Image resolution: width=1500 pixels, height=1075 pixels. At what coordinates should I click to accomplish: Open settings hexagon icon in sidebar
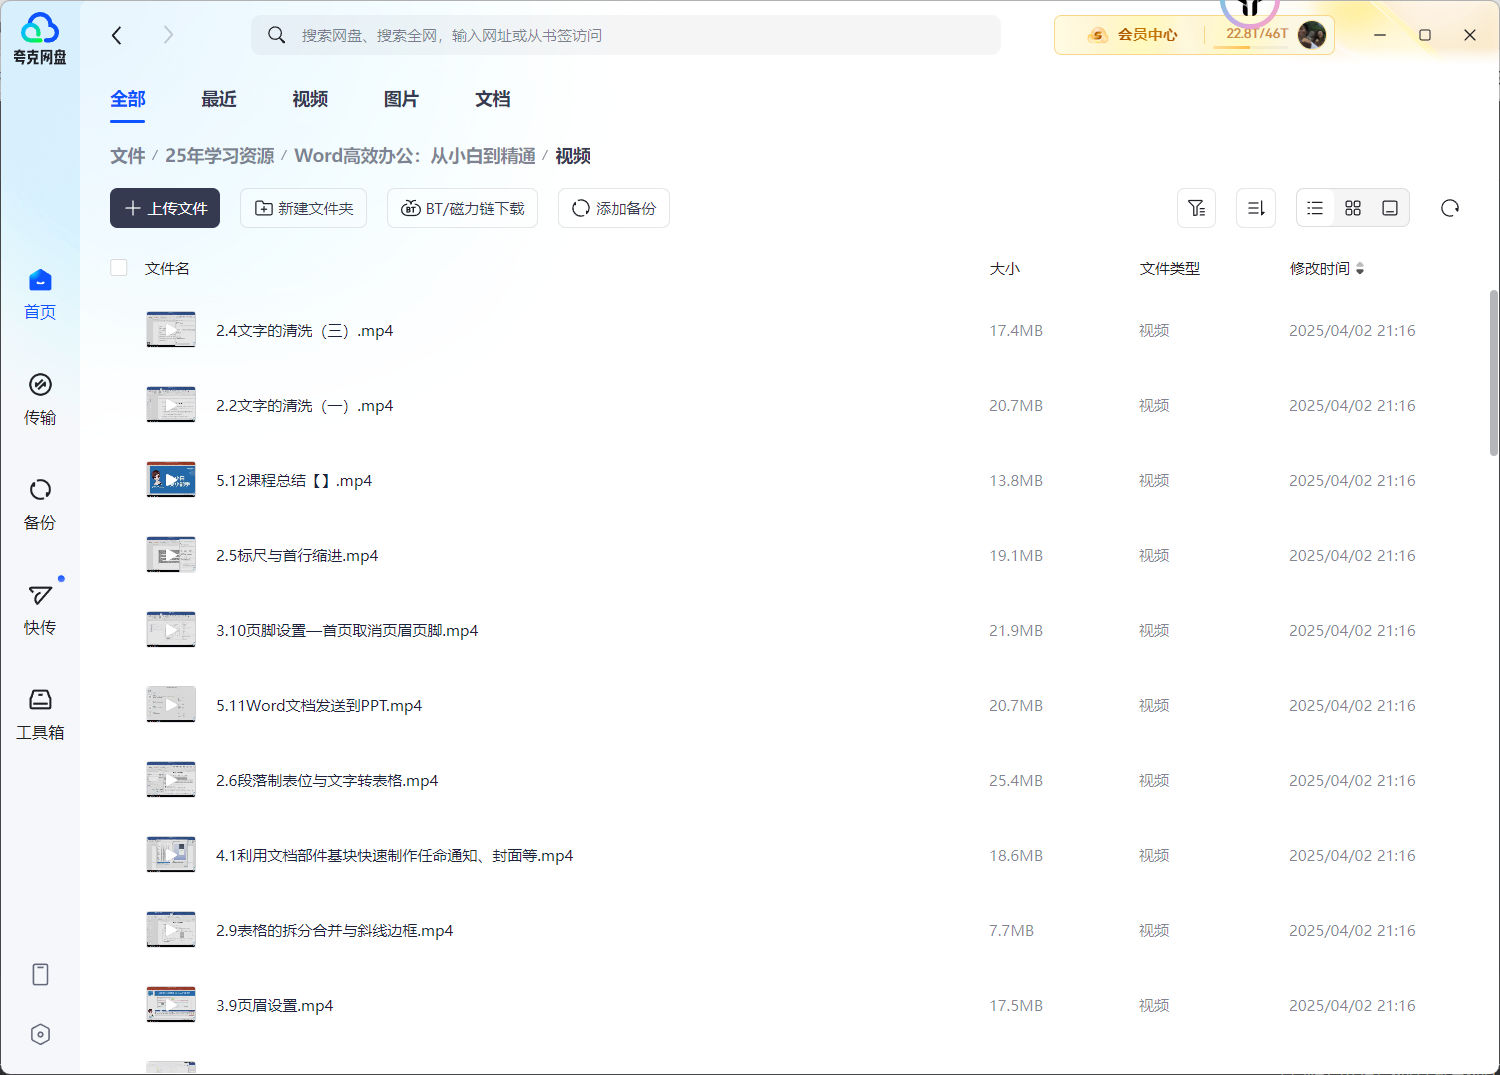click(x=40, y=1034)
